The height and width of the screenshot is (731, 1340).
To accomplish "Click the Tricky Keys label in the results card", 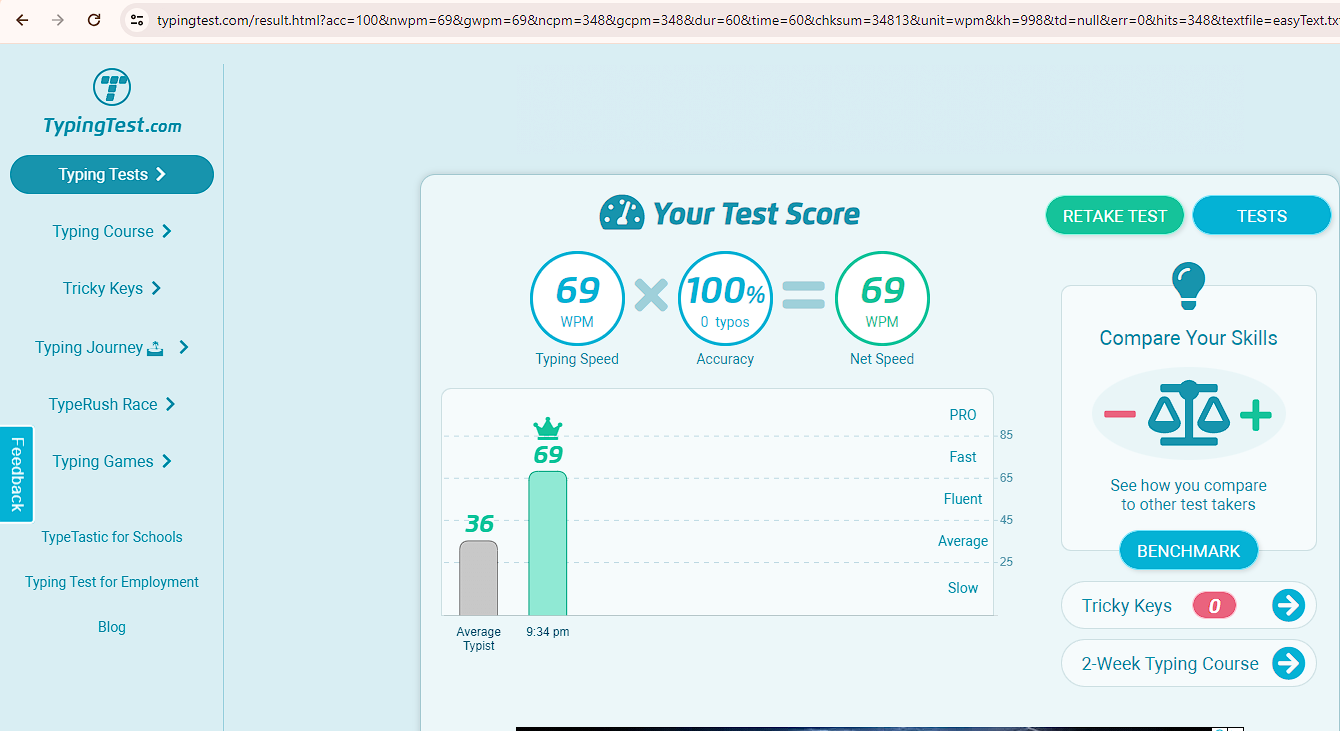I will [x=1127, y=605].
